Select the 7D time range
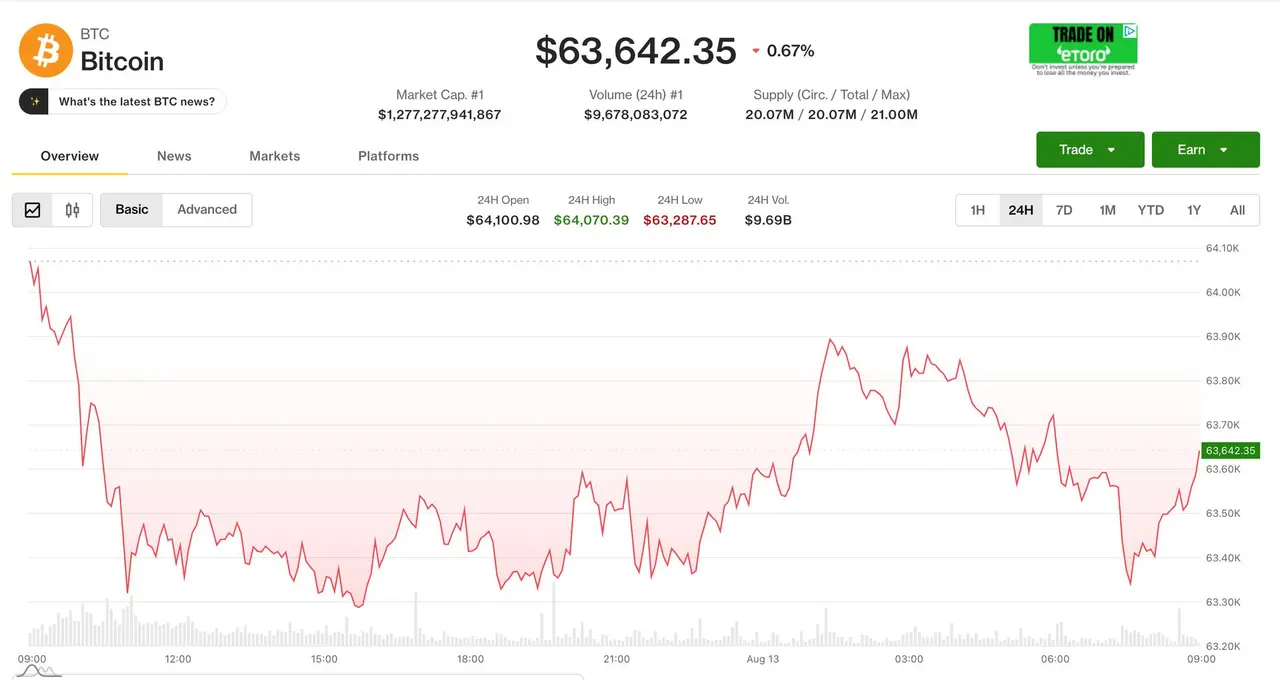The image size is (1280, 680). pyautogui.click(x=1064, y=210)
